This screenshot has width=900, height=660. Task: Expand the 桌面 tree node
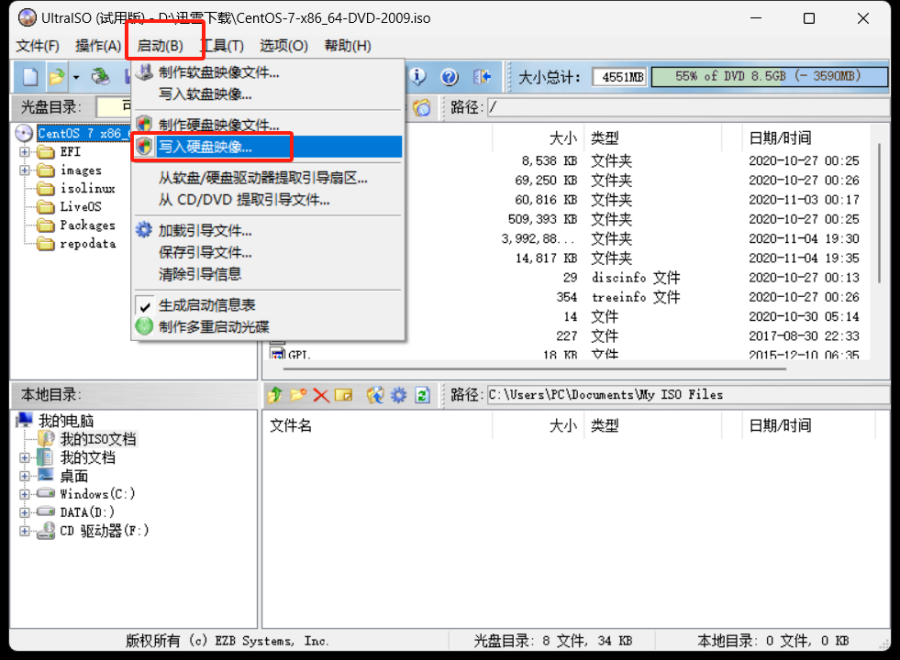tap(24, 476)
